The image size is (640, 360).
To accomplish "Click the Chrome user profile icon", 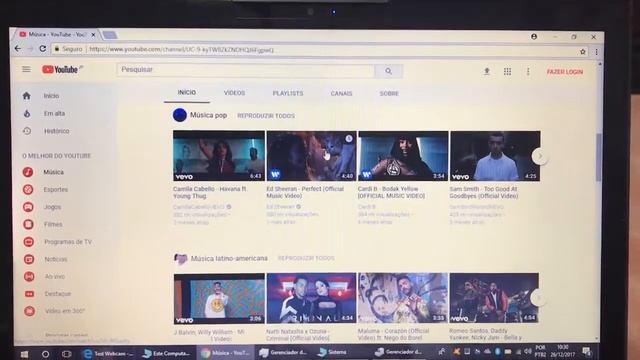I will (534, 37).
